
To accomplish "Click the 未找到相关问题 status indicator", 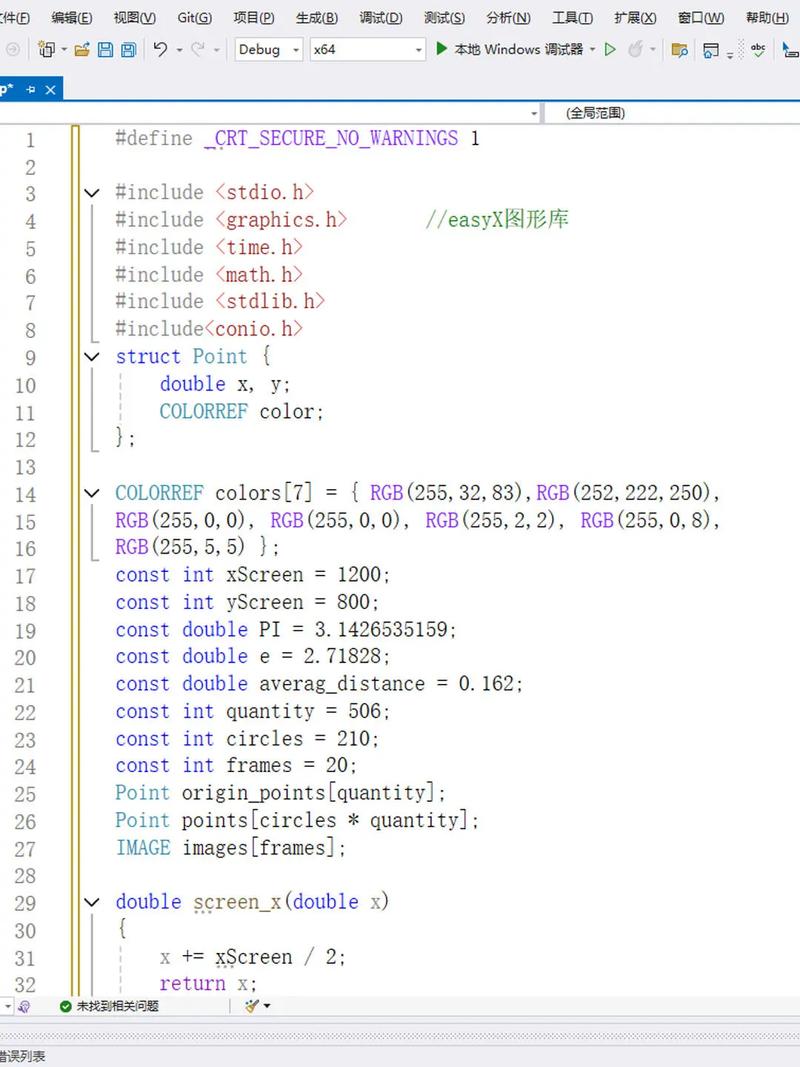I will tap(108, 1006).
